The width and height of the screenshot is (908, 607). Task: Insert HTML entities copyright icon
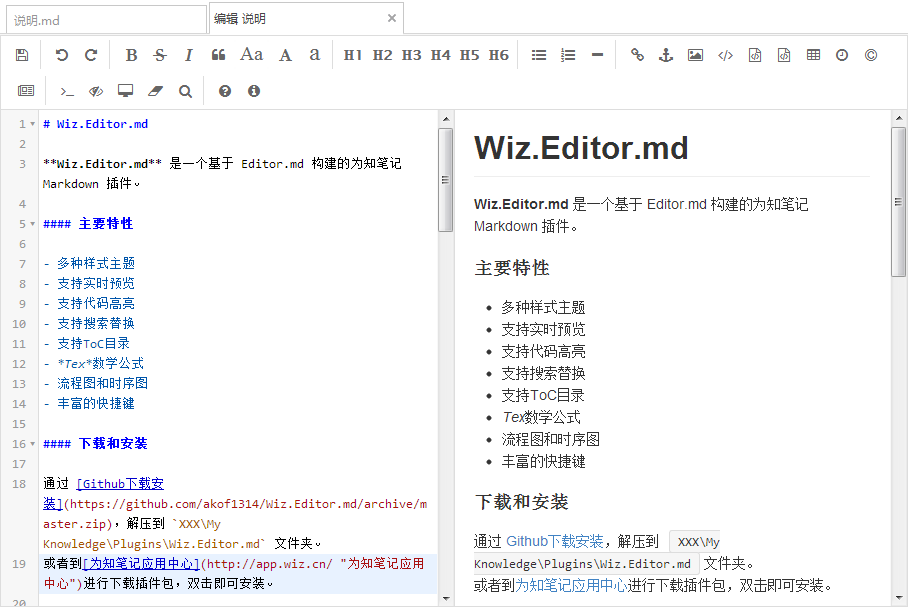click(x=871, y=55)
